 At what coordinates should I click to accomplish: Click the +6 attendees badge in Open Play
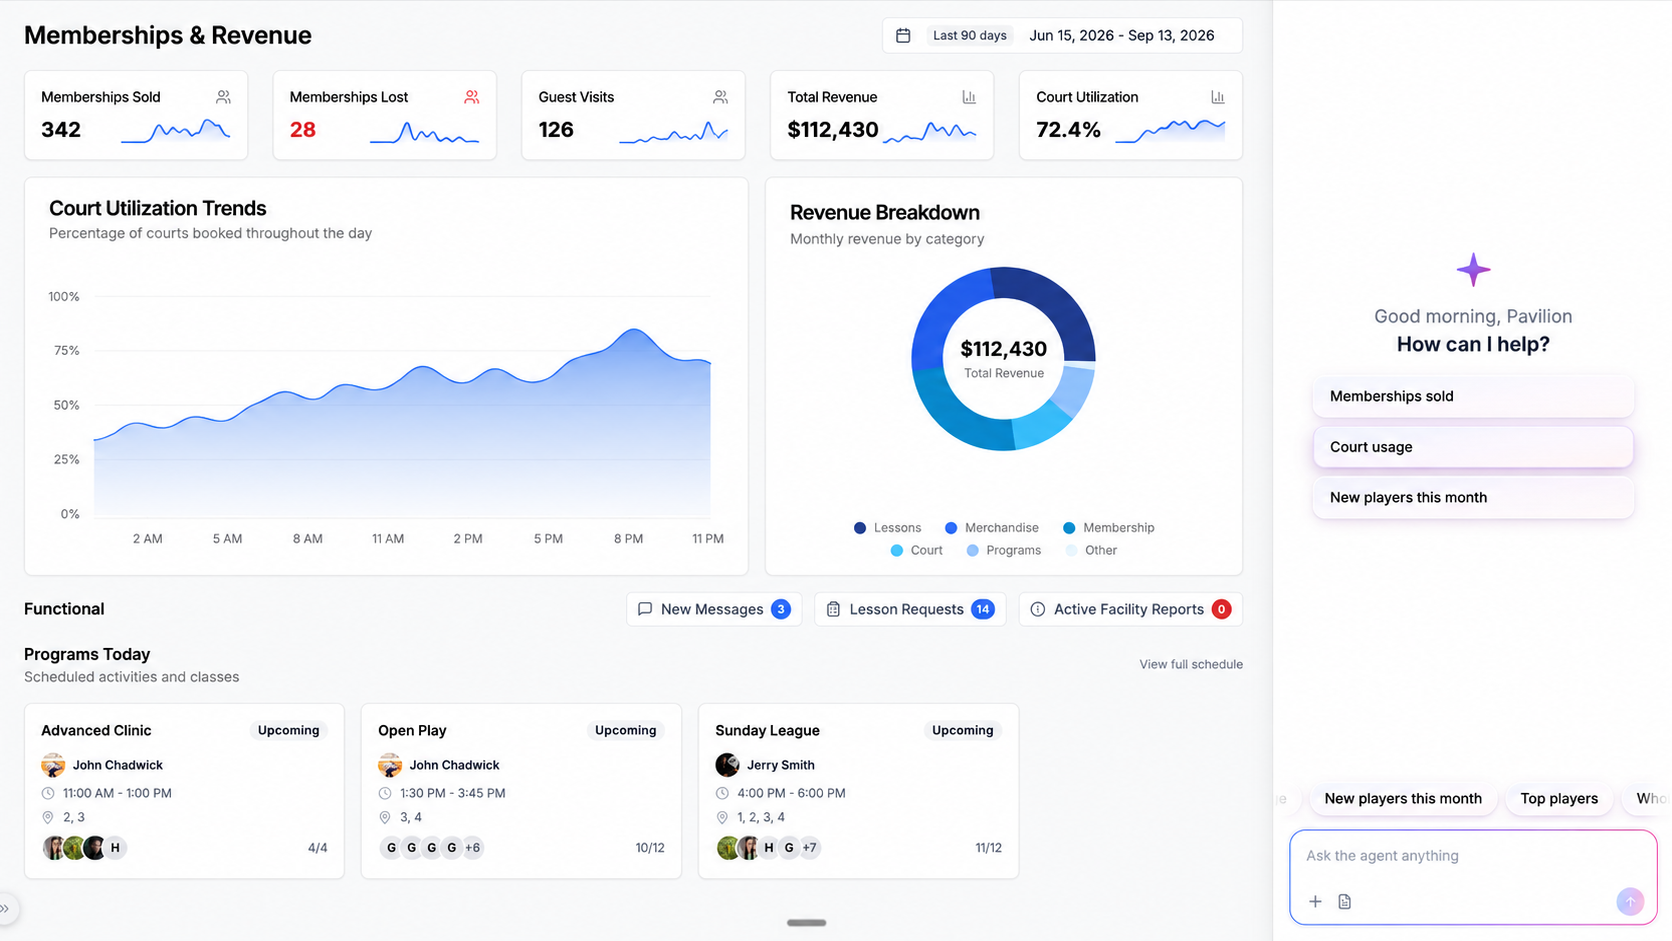click(x=473, y=848)
